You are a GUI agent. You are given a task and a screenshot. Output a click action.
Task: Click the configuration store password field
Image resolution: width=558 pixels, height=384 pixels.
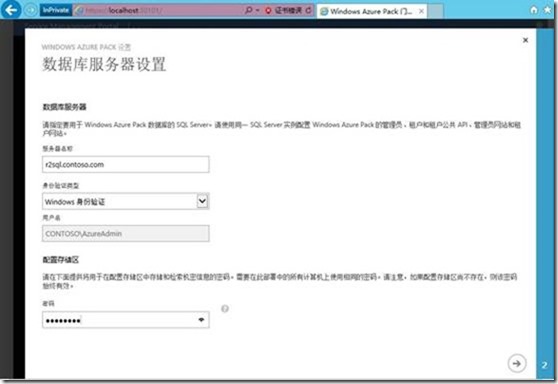tap(126, 320)
